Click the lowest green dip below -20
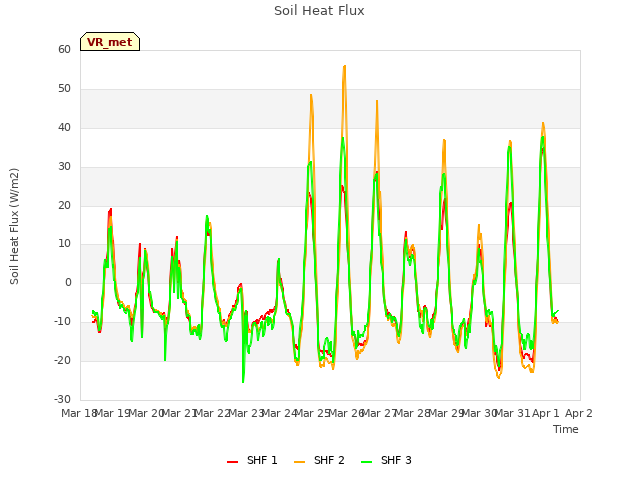The image size is (640, 480). [243, 382]
